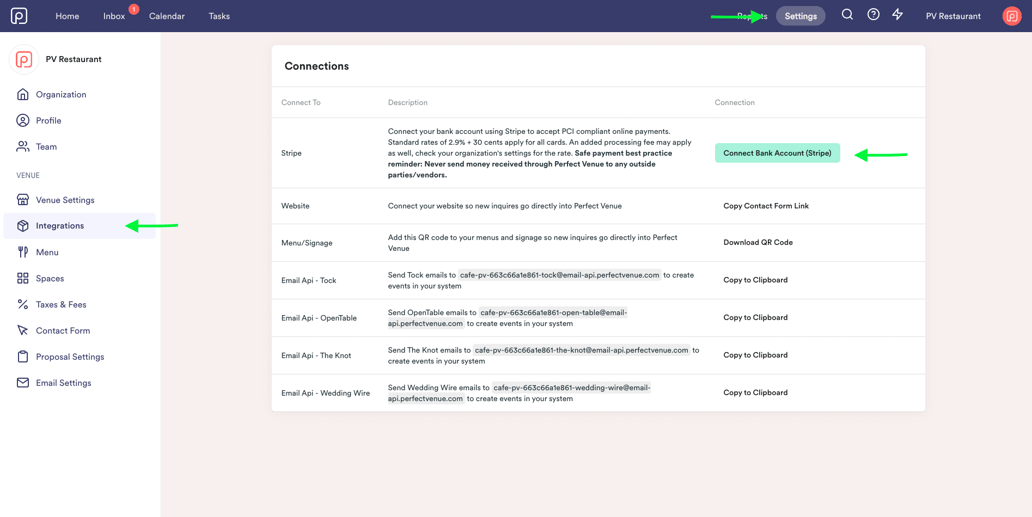Screen dimensions: 1032x517
Task: Select Integrations in sidebar
Action: pos(79,226)
